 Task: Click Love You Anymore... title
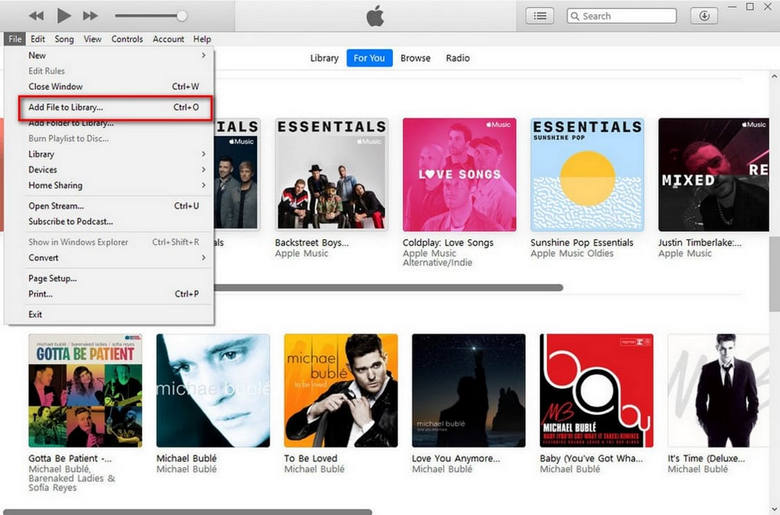click(x=456, y=458)
